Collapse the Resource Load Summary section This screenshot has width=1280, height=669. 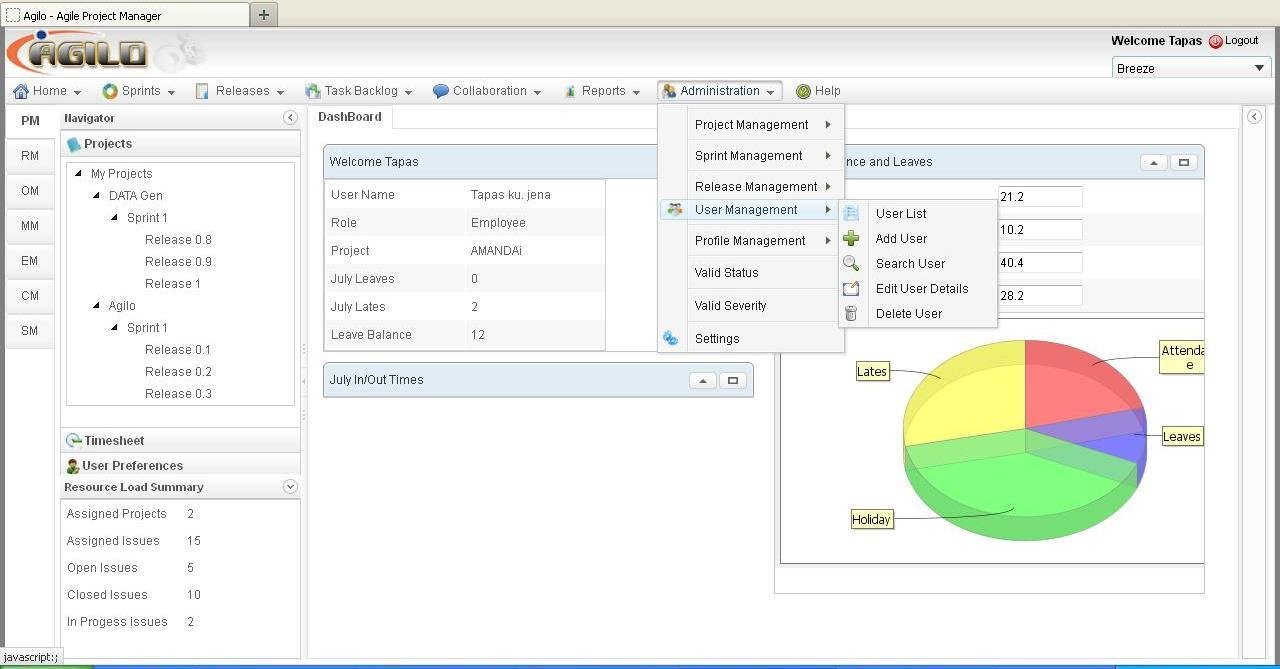coord(290,486)
